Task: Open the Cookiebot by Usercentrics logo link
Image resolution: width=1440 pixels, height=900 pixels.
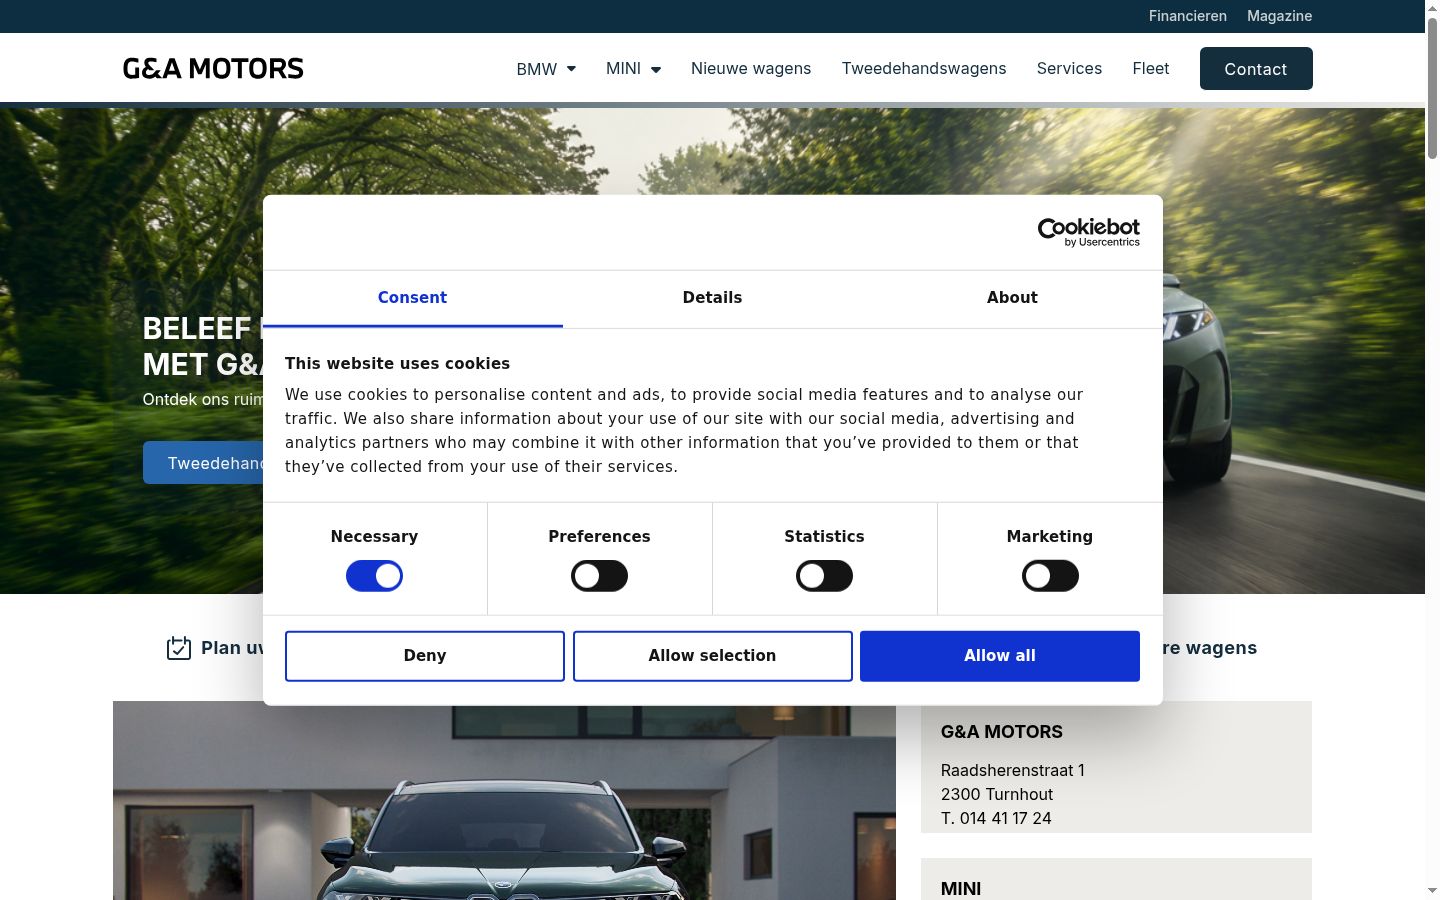Action: tap(1088, 232)
